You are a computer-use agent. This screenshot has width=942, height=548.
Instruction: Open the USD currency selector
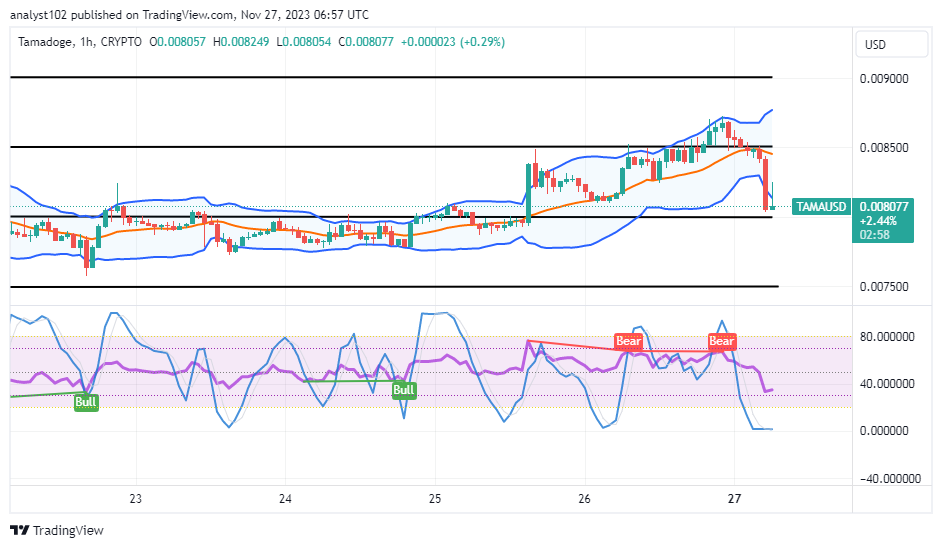(876, 45)
